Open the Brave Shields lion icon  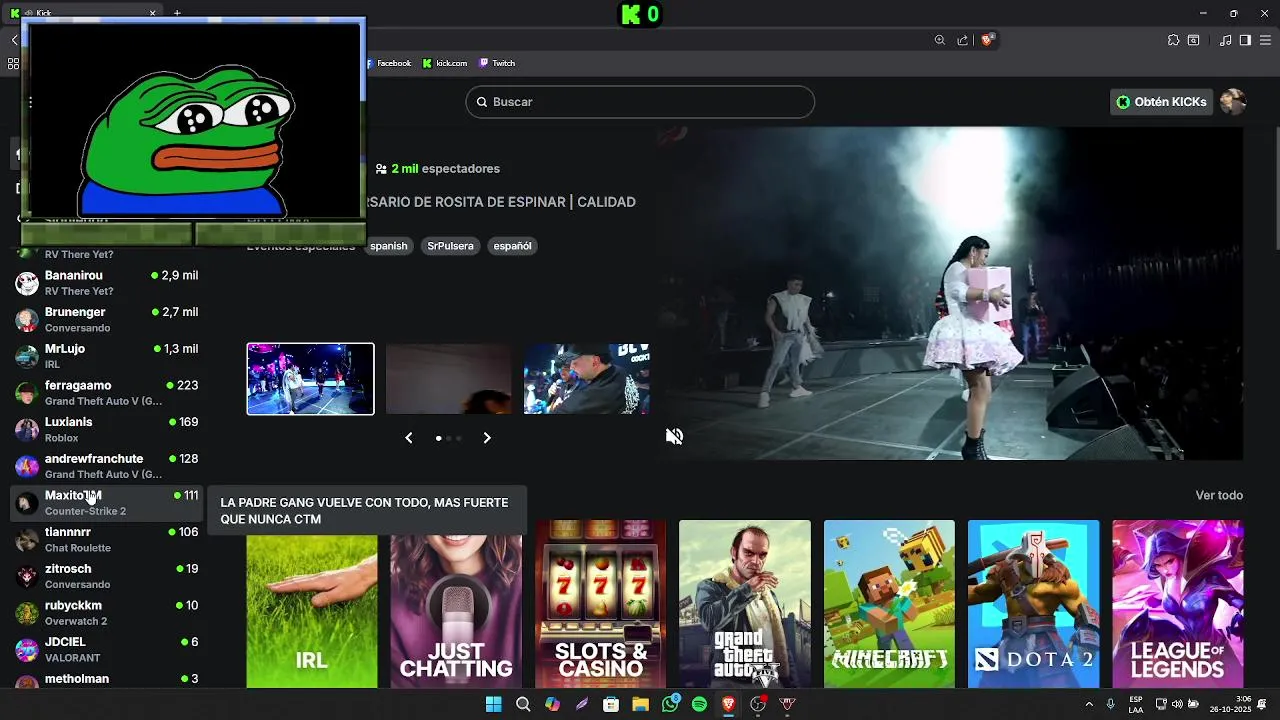pyautogui.click(x=987, y=40)
